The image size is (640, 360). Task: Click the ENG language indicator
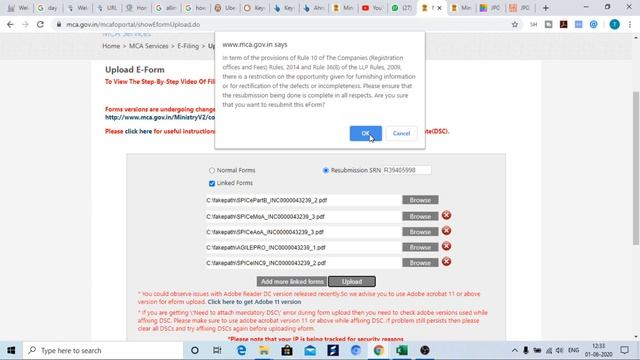573,350
